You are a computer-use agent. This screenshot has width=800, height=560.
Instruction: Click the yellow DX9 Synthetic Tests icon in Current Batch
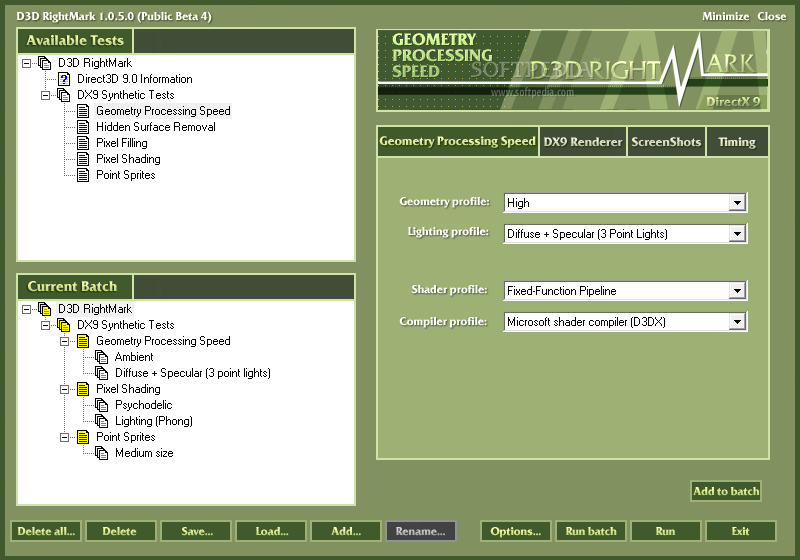(64, 325)
